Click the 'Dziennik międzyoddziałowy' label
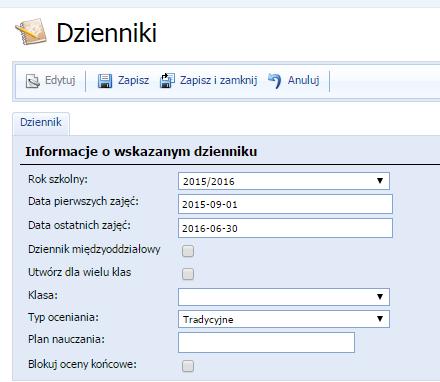The height and width of the screenshot is (382, 440). coord(94,249)
